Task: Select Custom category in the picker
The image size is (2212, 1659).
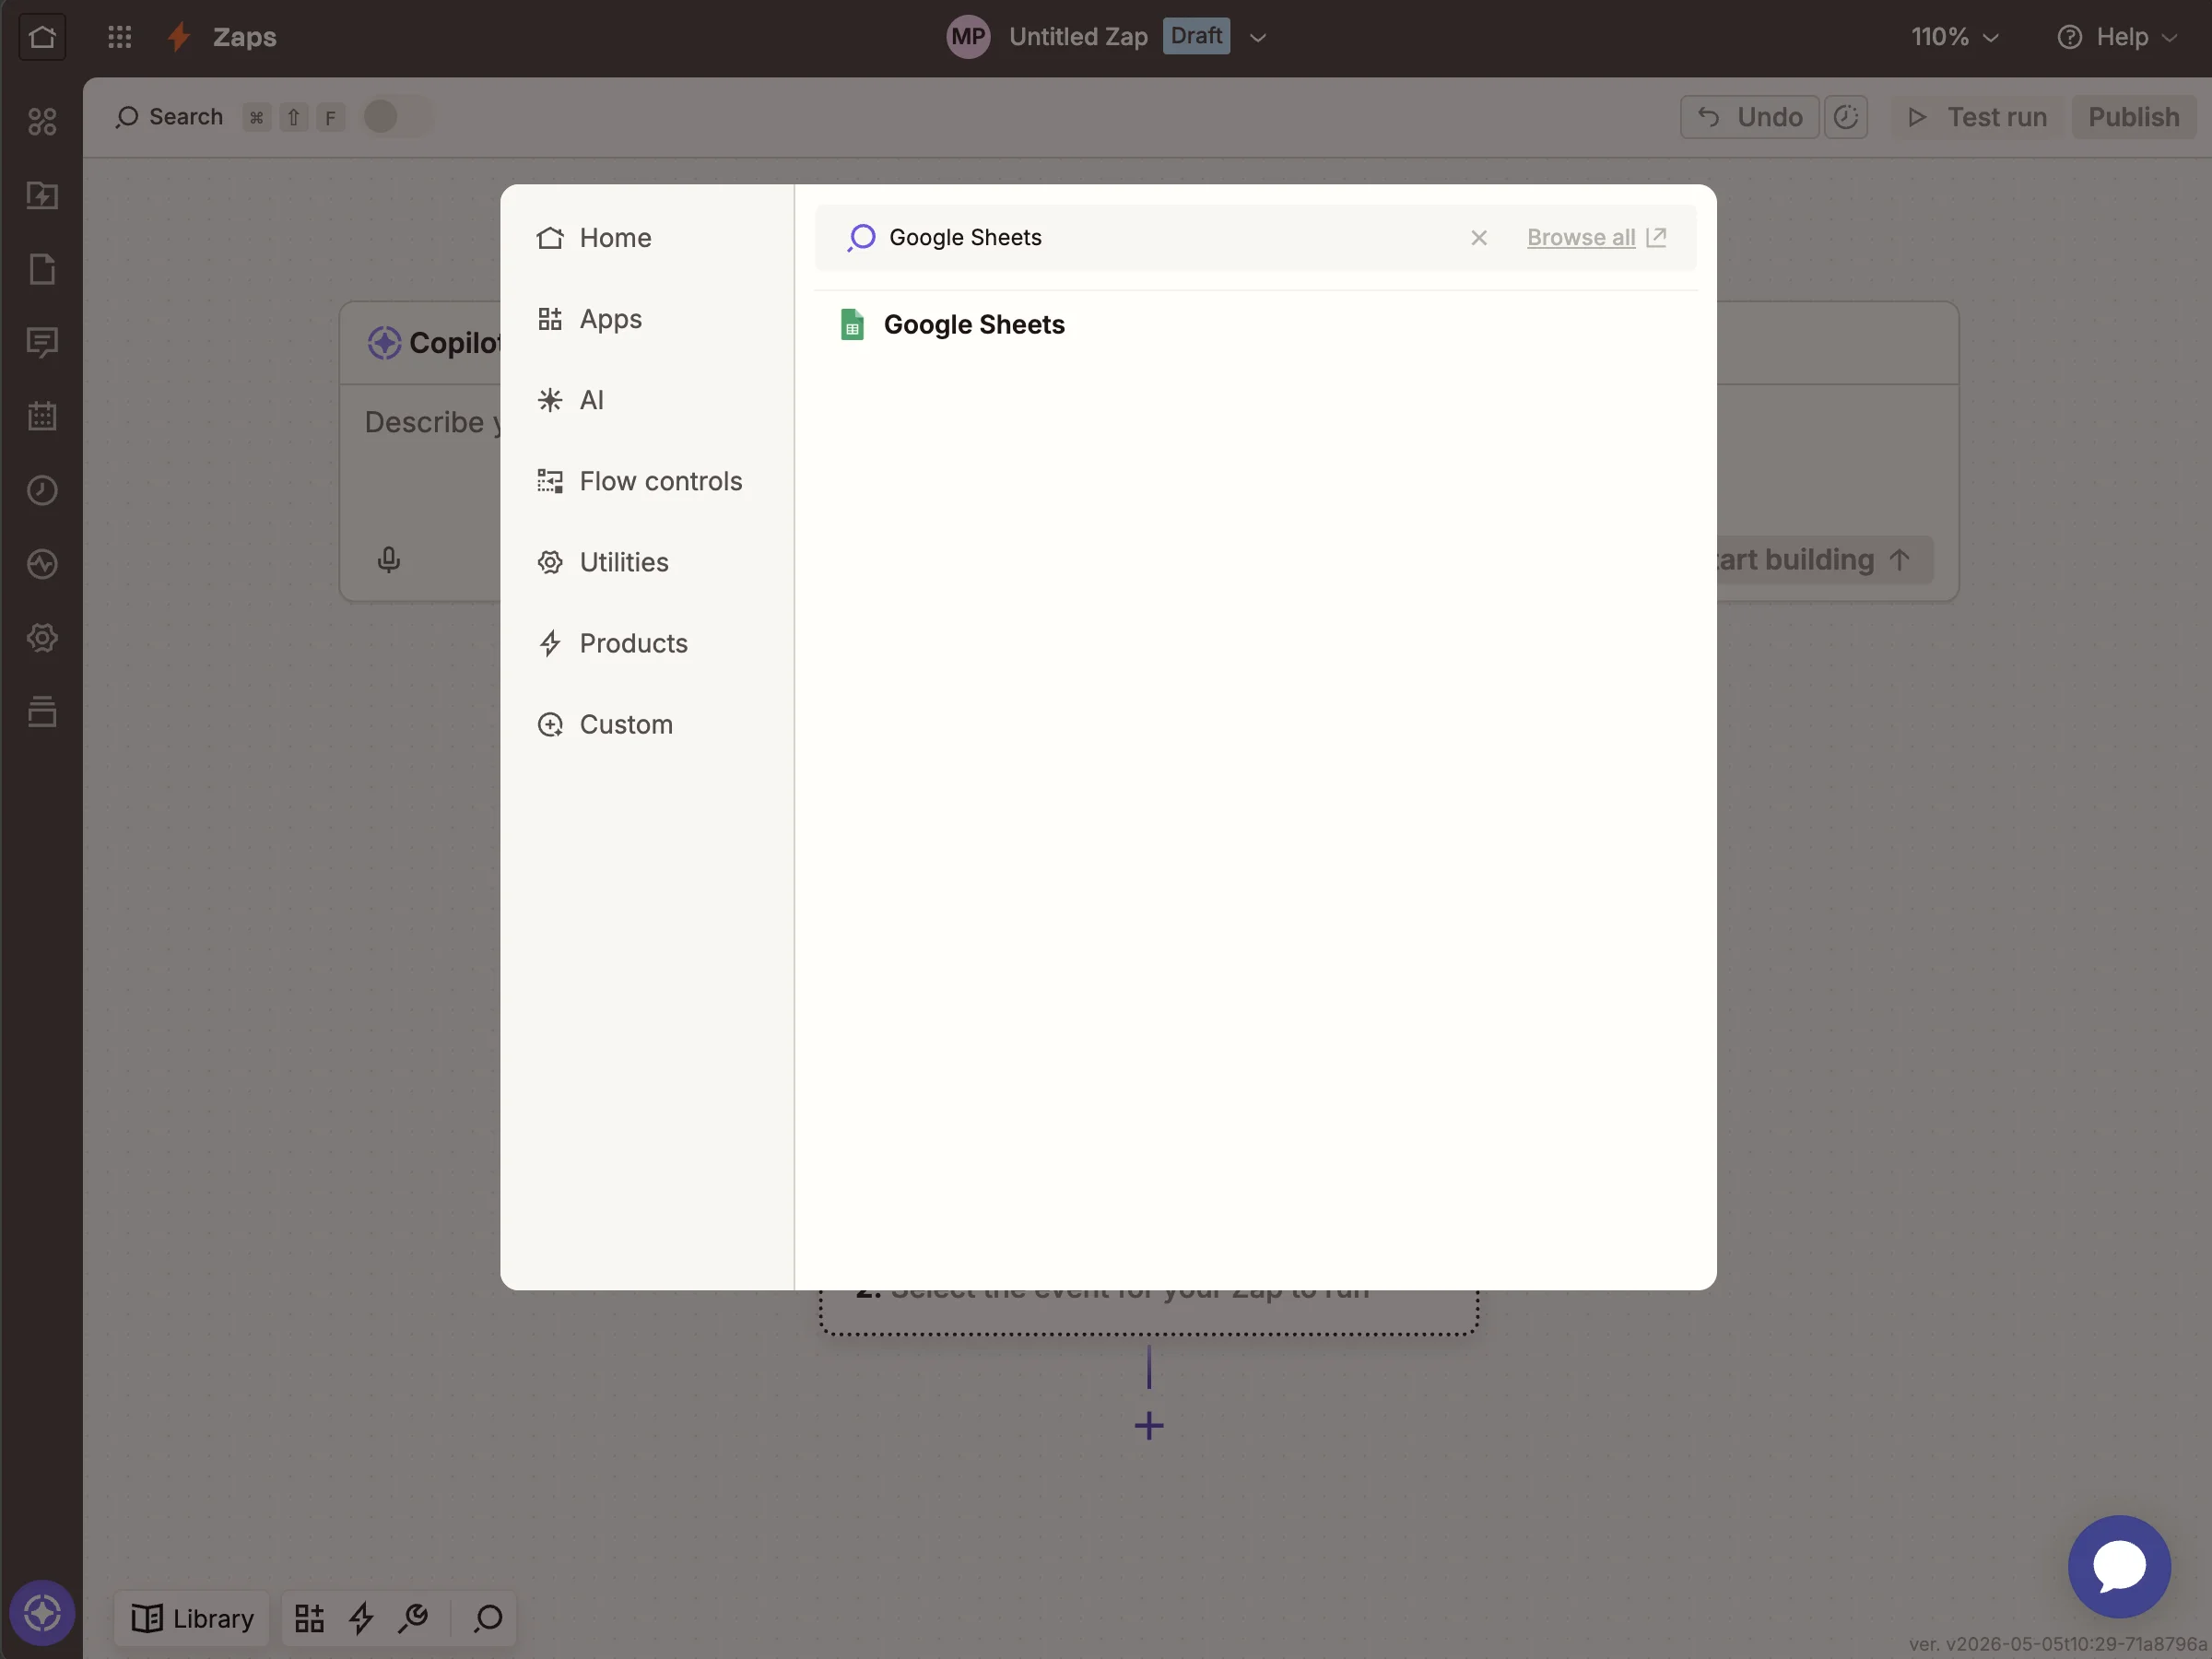Action: (x=647, y=724)
